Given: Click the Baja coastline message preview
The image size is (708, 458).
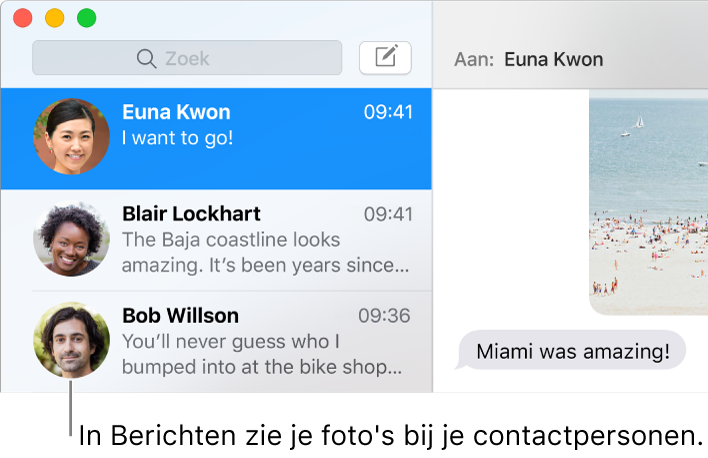Looking at the screenshot, I should 266,252.
